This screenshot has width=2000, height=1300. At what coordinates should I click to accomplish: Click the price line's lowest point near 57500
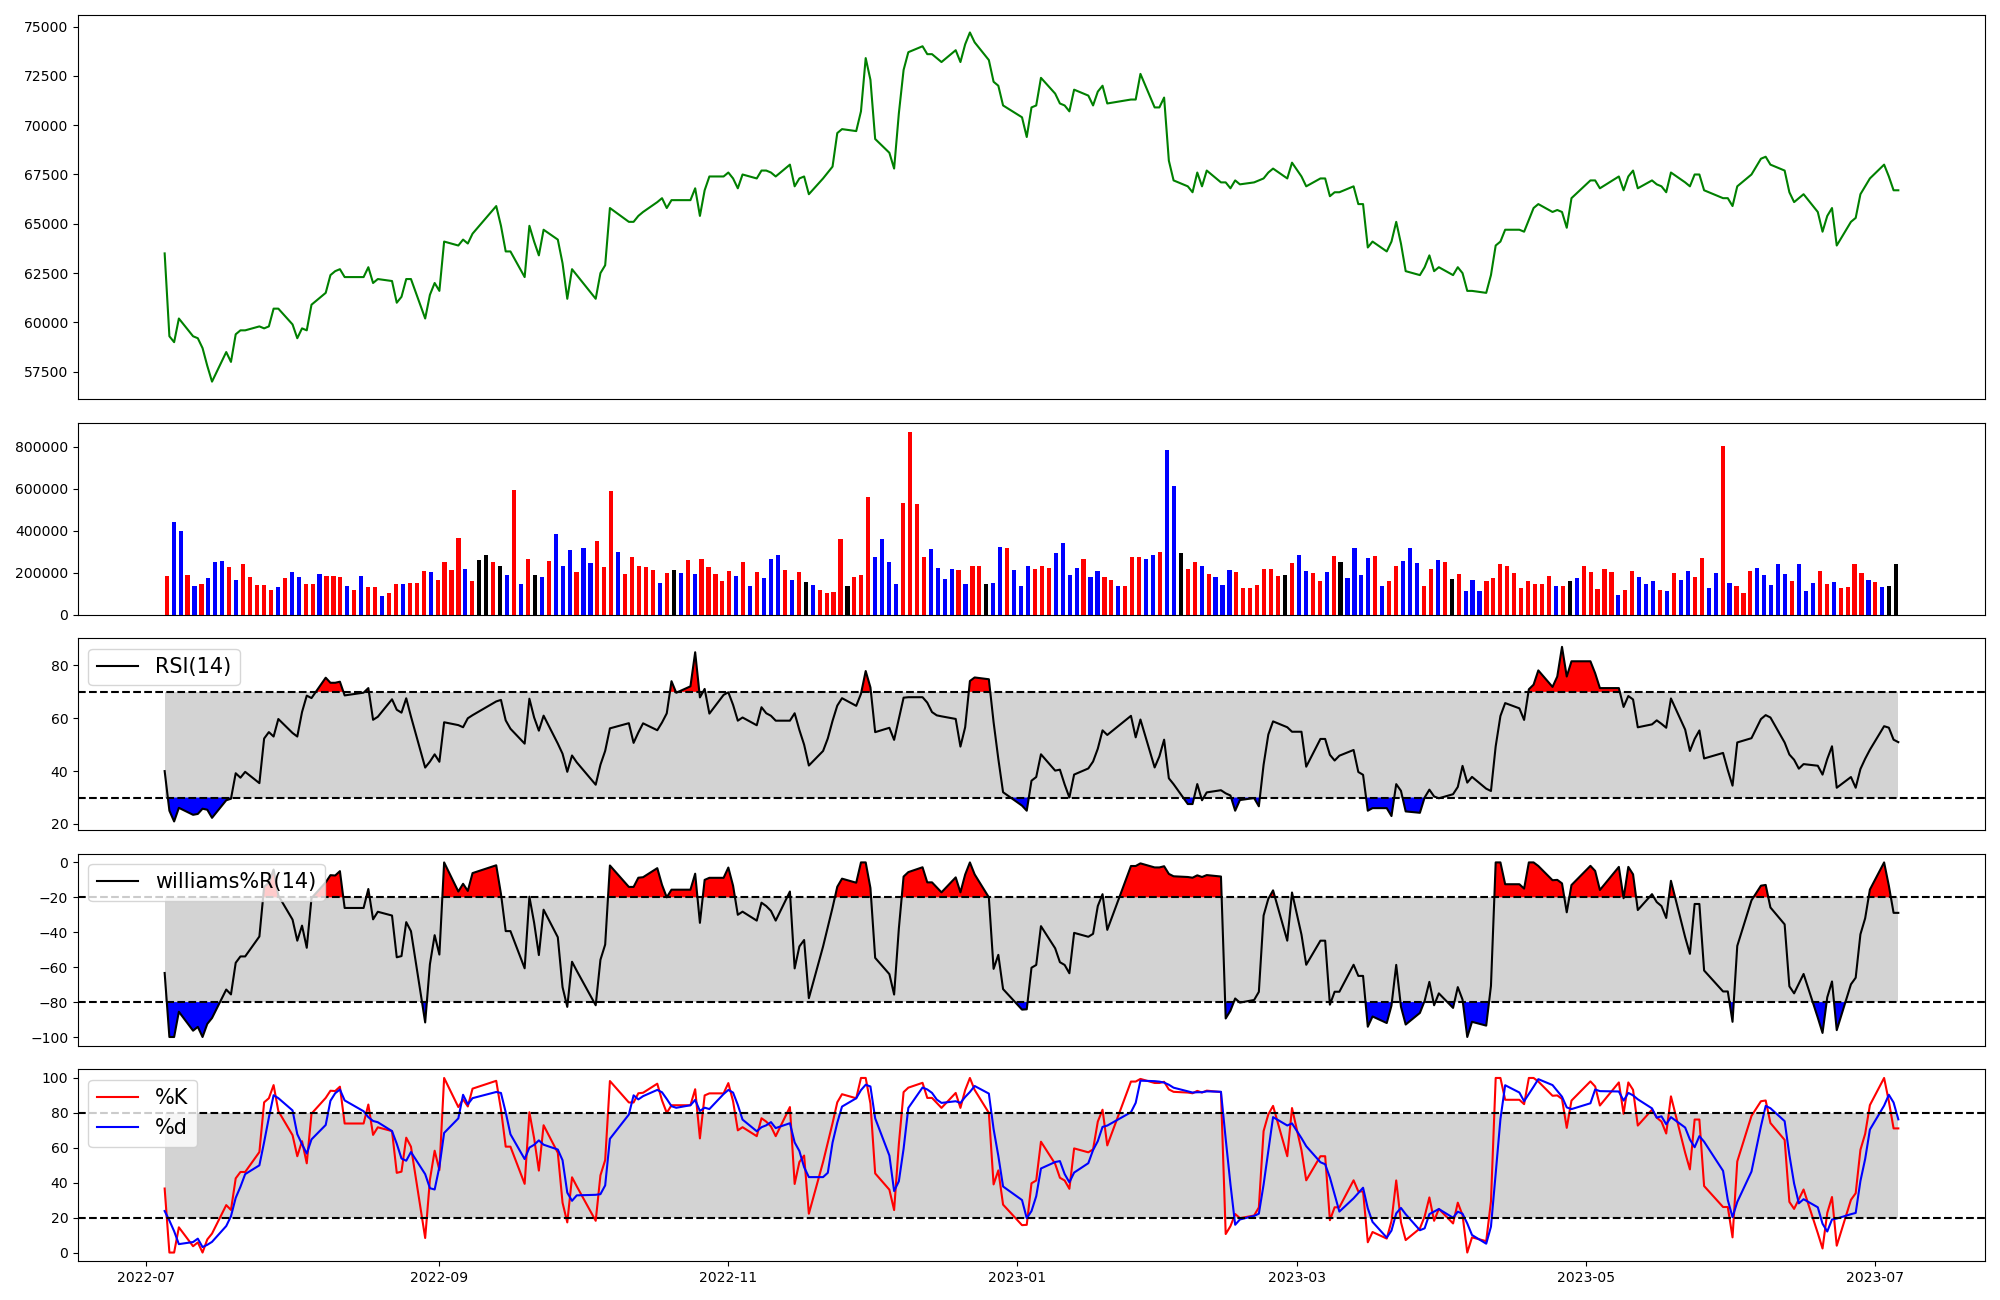point(212,381)
